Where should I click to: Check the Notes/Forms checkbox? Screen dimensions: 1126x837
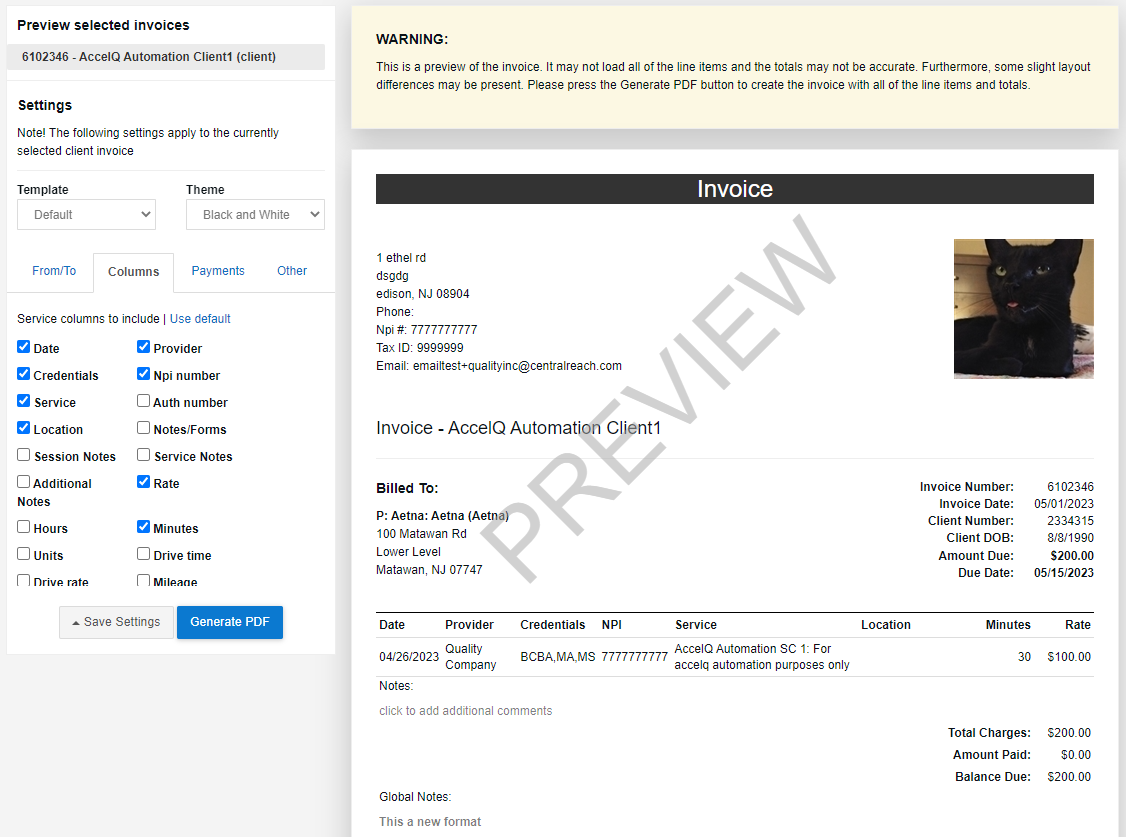(142, 429)
